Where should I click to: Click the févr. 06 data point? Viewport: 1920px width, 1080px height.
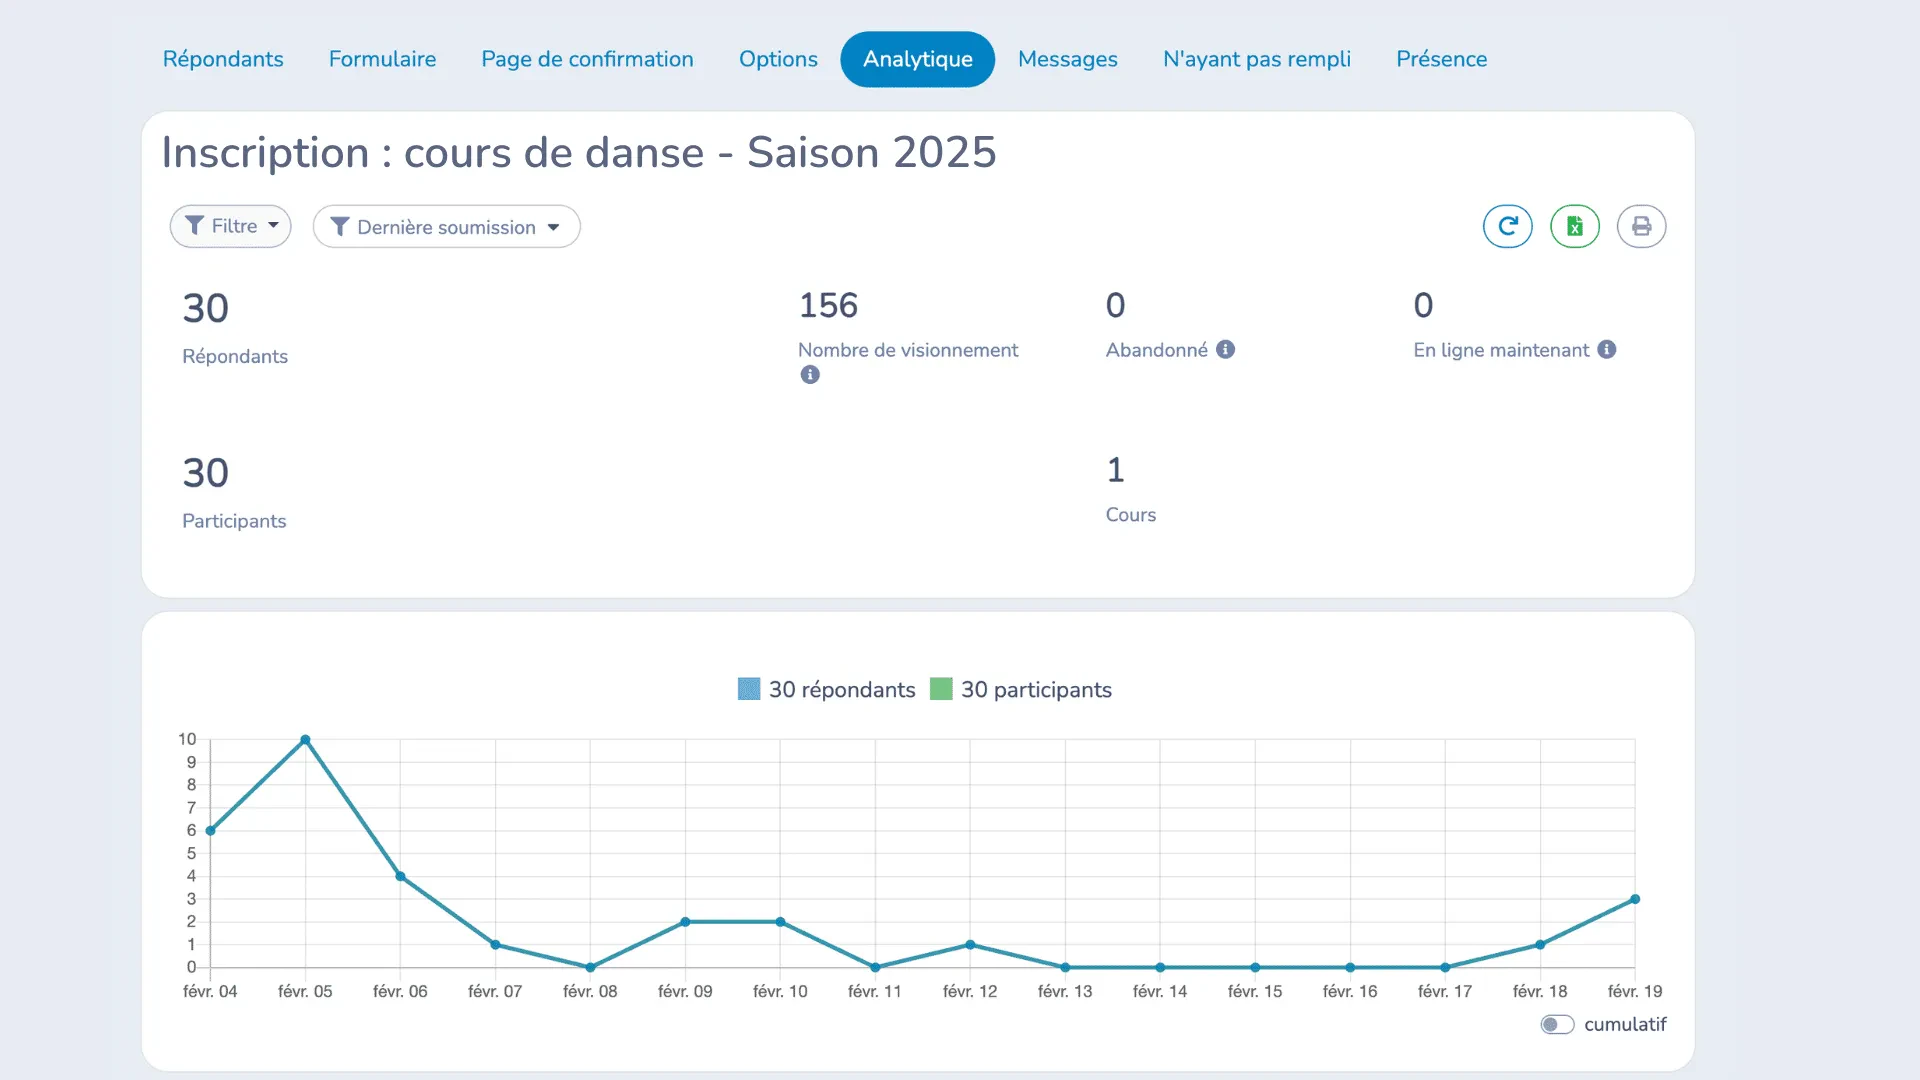tap(400, 876)
